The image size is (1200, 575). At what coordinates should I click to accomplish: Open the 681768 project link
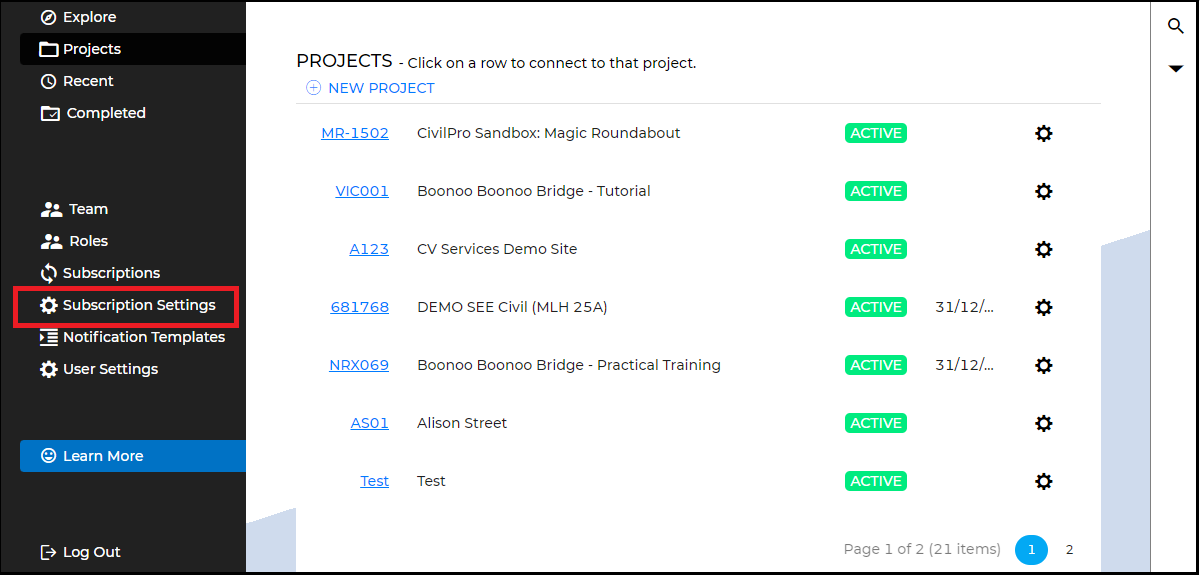coord(360,307)
